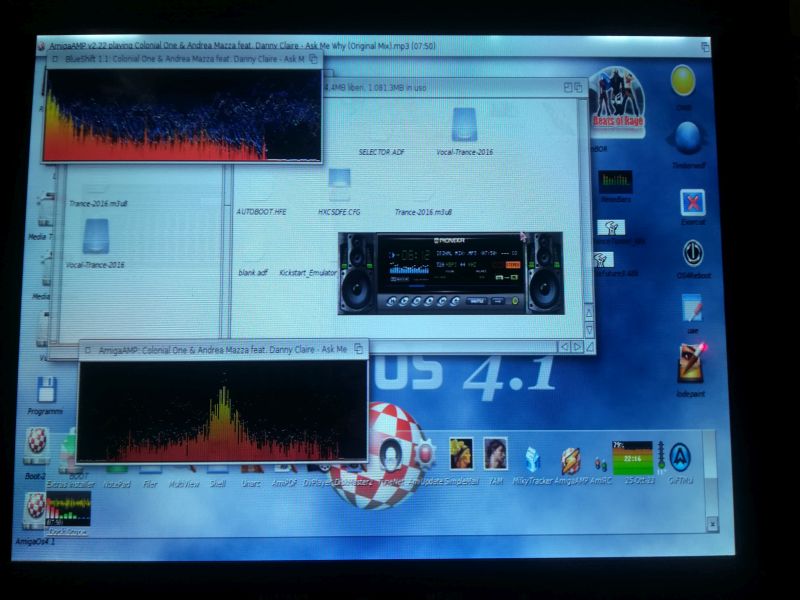This screenshot has height=600, width=800.
Task: Open SimpleMail from the dock
Action: click(461, 454)
